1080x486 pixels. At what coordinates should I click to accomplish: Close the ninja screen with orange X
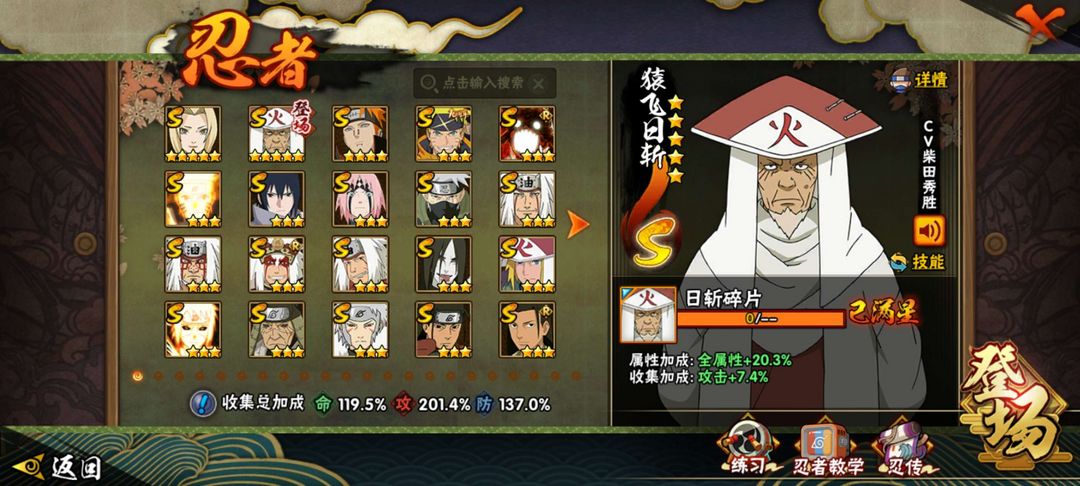(x=1038, y=22)
